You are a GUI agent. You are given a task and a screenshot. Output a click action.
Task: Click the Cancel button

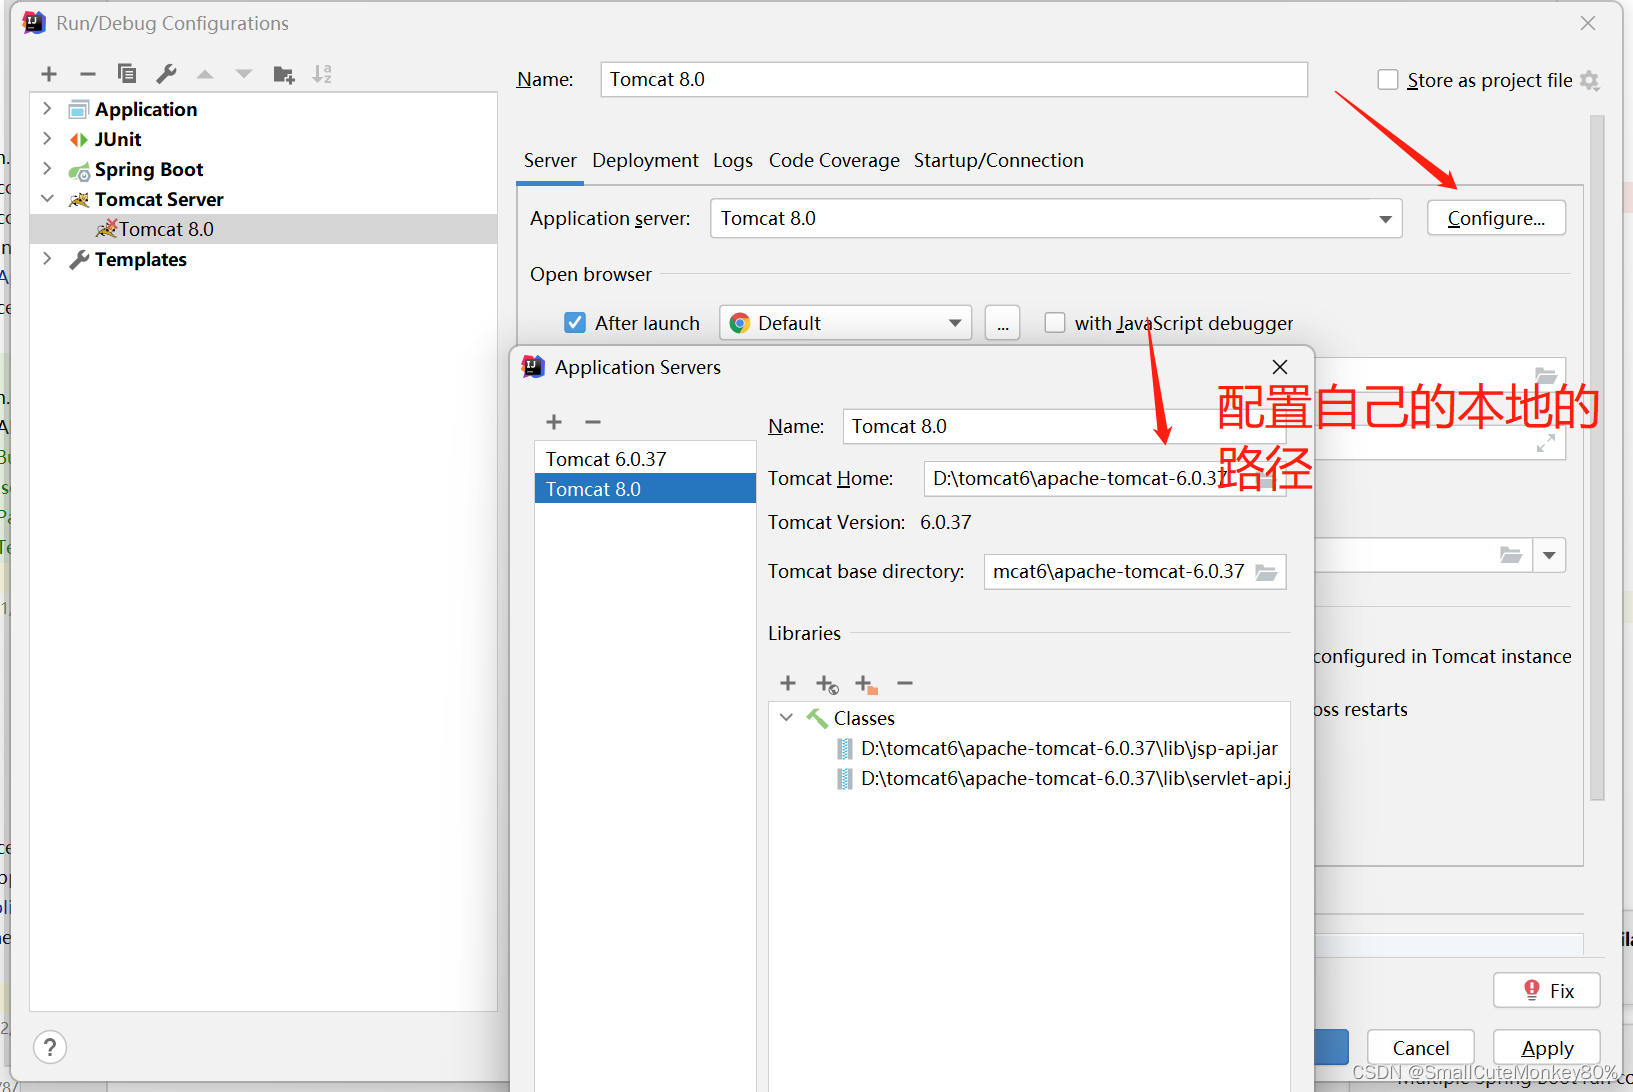tap(1421, 1048)
